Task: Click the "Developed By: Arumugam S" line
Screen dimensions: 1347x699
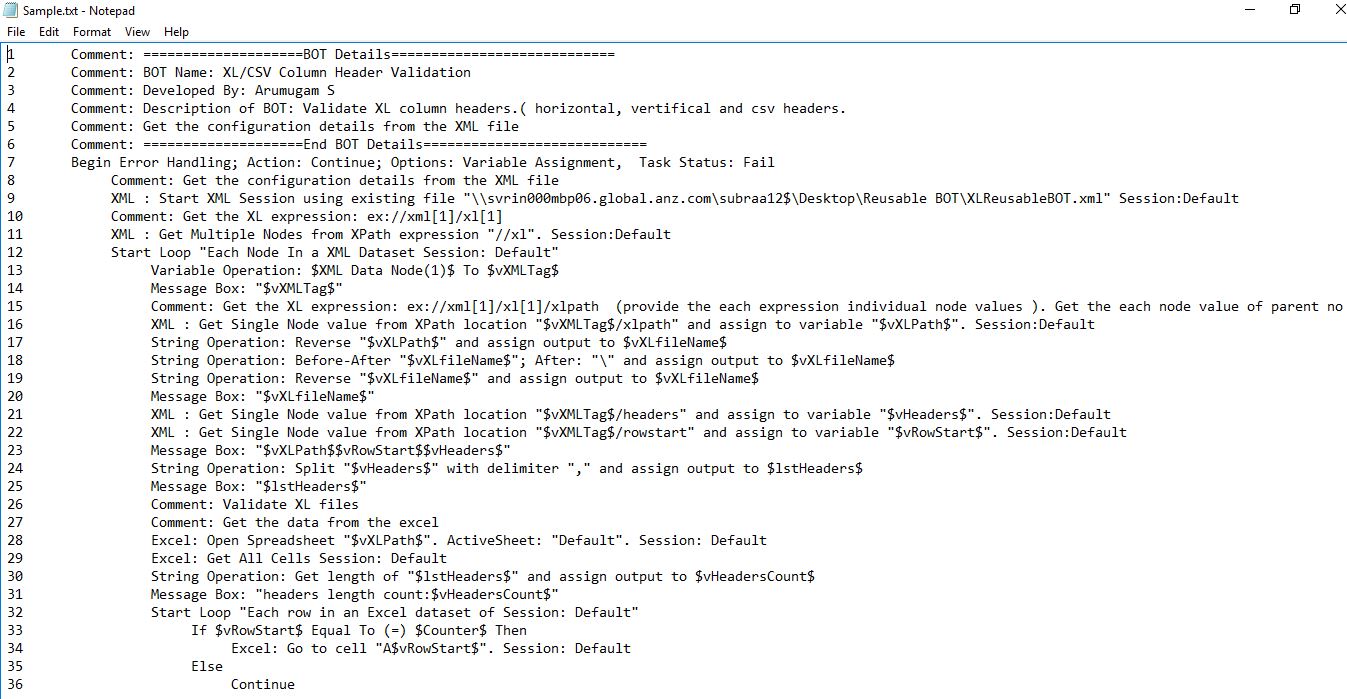Action: (238, 90)
